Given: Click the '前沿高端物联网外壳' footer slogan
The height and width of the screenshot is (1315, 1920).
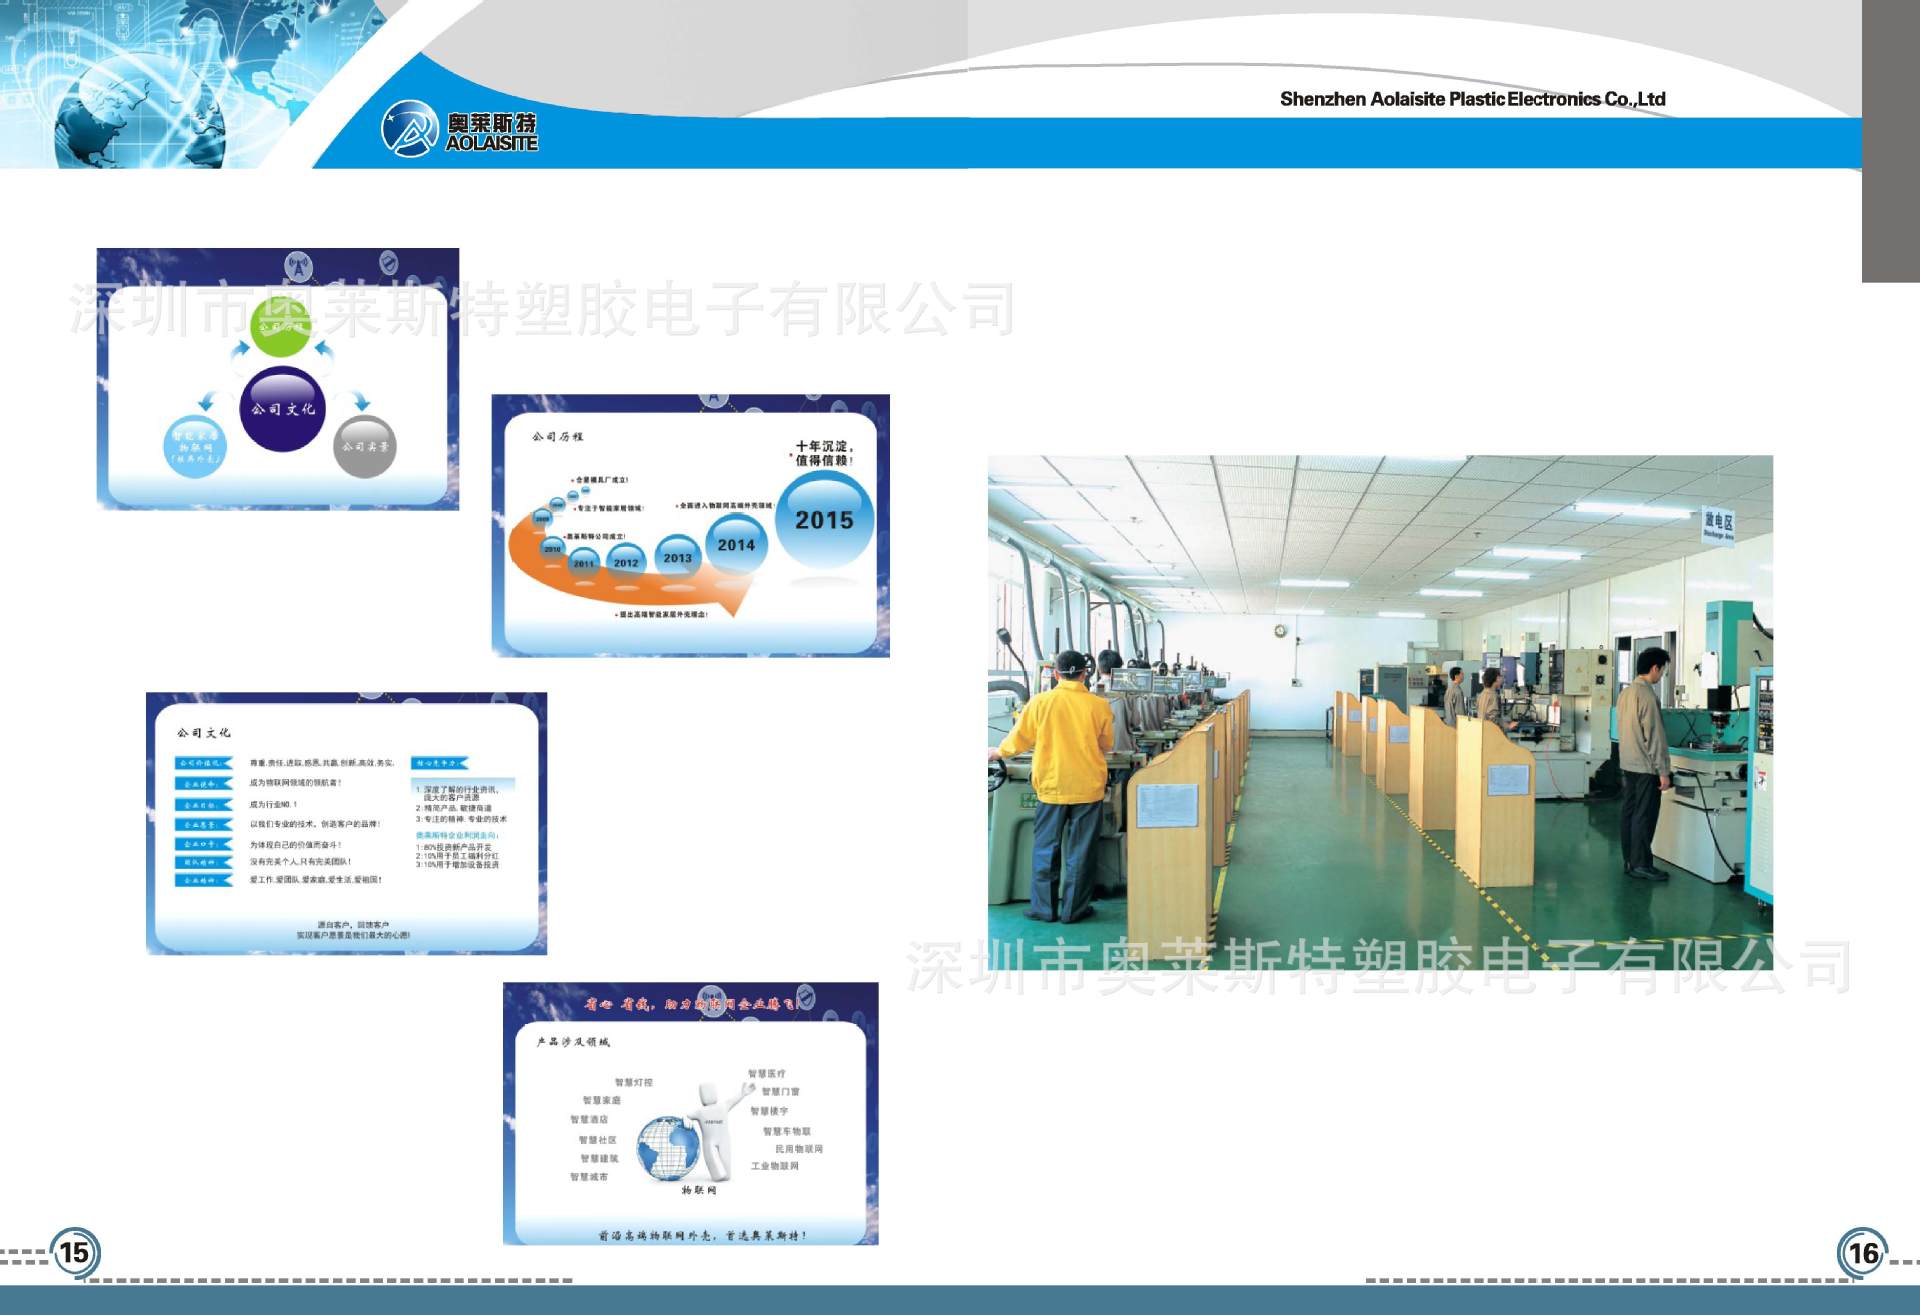Looking at the screenshot, I should pos(703,1236).
